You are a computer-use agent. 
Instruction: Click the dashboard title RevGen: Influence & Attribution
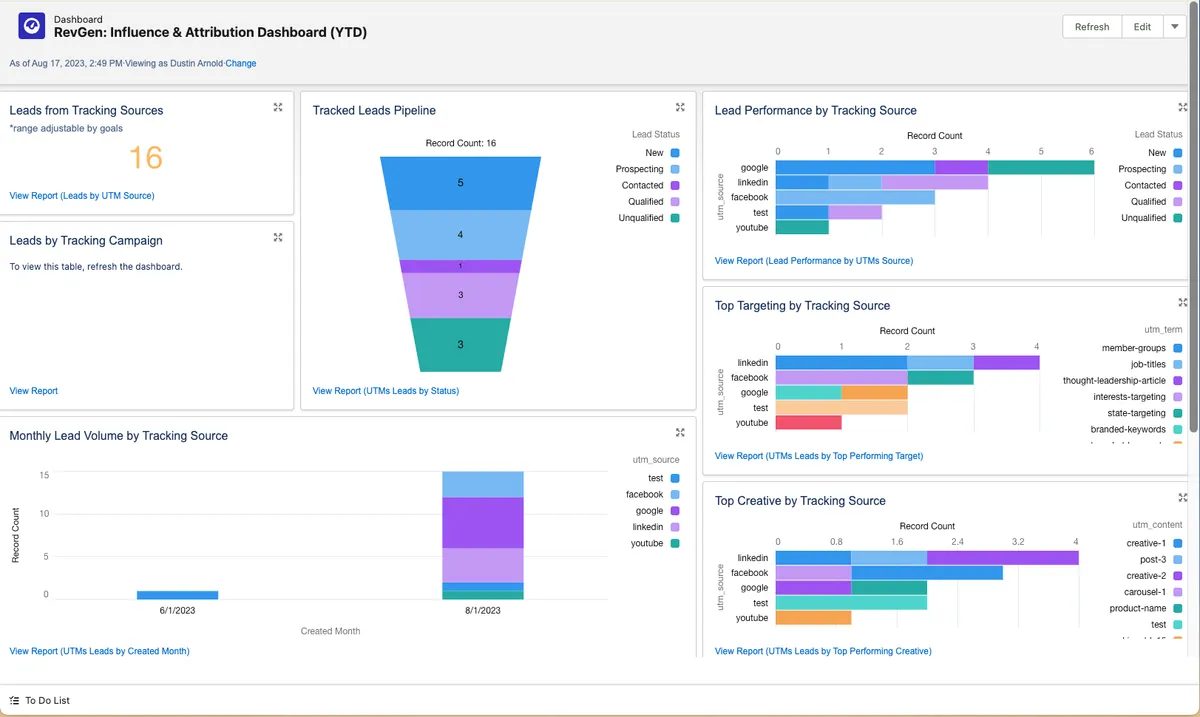pos(211,32)
